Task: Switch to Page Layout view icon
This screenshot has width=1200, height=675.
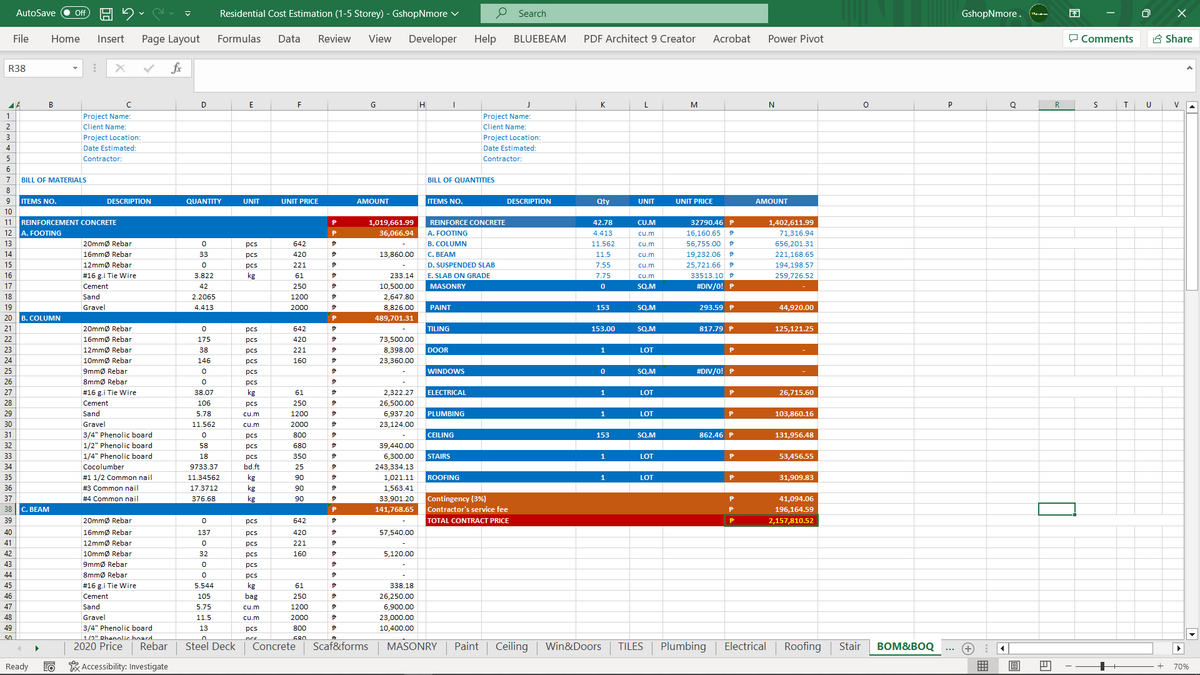Action: pos(1013,666)
